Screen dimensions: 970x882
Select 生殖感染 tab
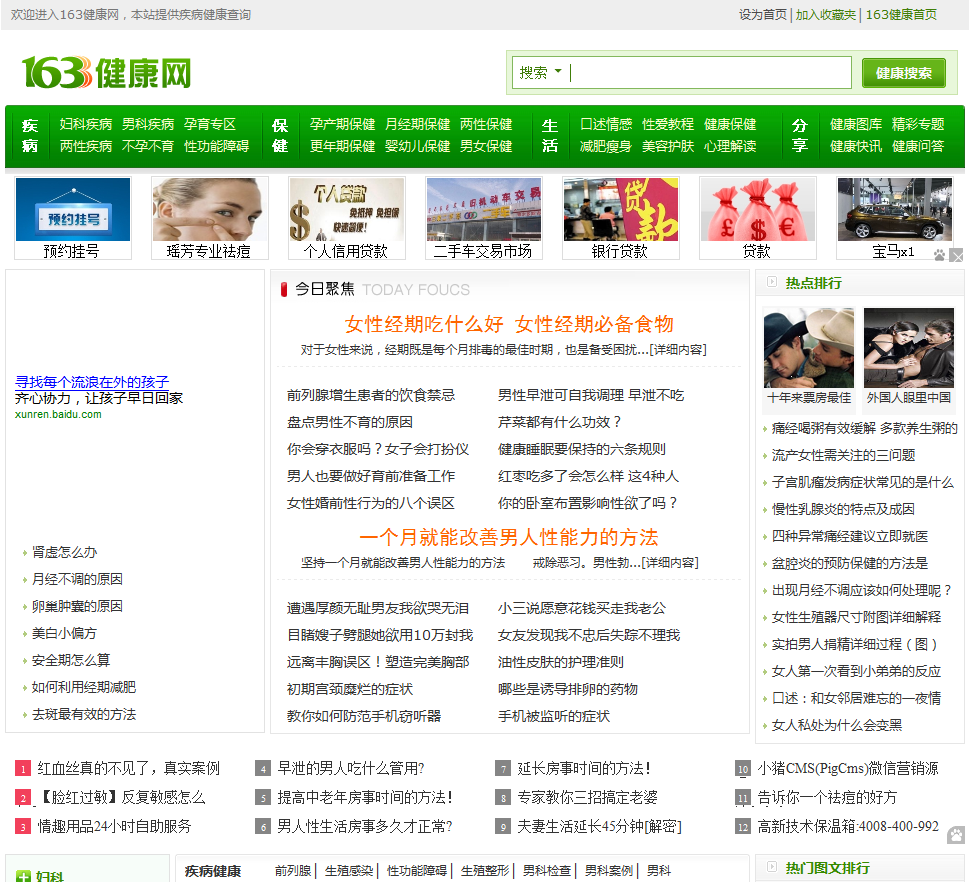click(x=349, y=871)
